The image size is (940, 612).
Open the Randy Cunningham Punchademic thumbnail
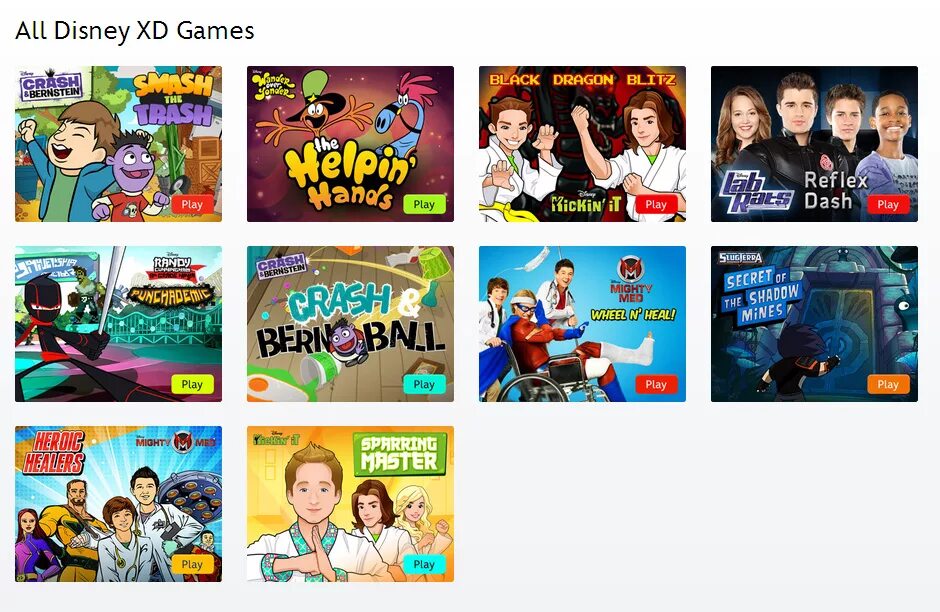click(x=118, y=324)
